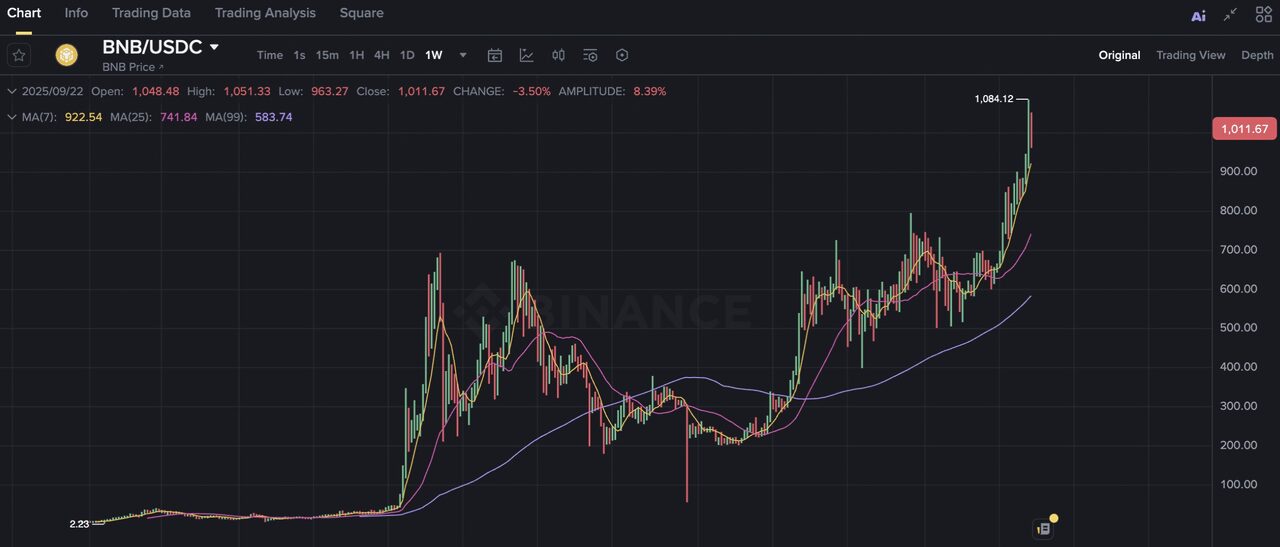The height and width of the screenshot is (547, 1280).
Task: Click the order book icon near chart bottom
Action: [x=1043, y=528]
